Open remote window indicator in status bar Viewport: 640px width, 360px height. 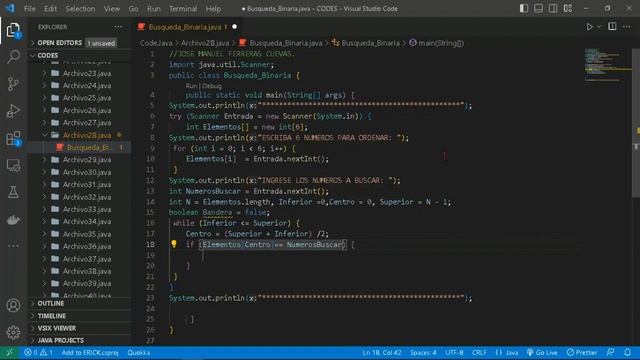click(x=9, y=352)
